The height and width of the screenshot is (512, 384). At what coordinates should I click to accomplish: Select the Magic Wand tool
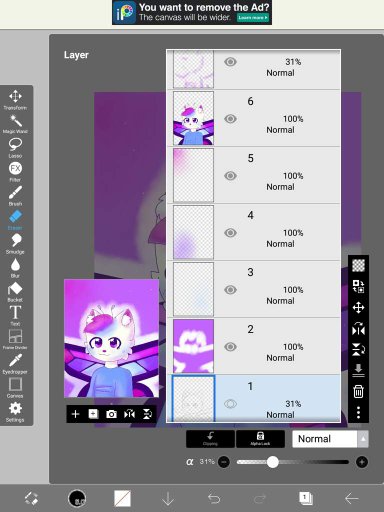point(15,124)
